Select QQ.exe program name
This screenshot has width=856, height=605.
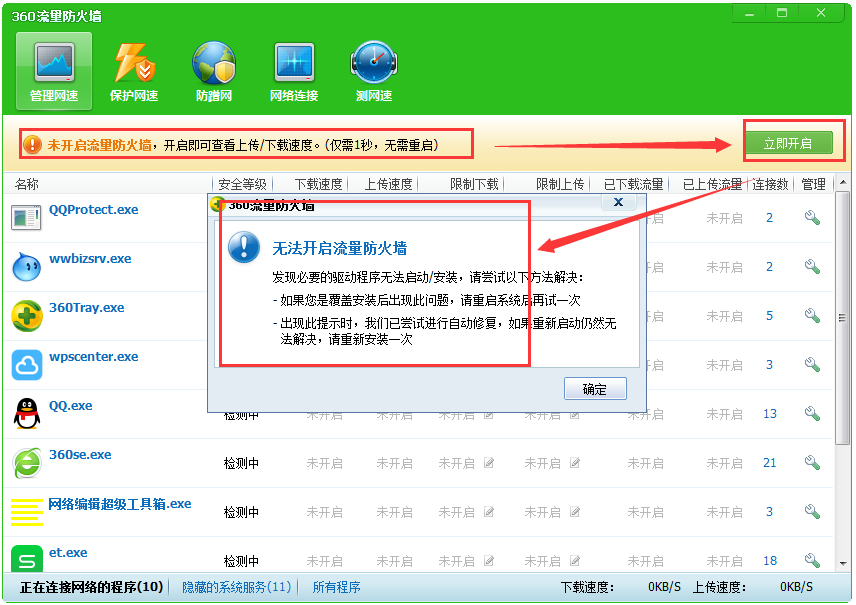pyautogui.click(x=70, y=406)
